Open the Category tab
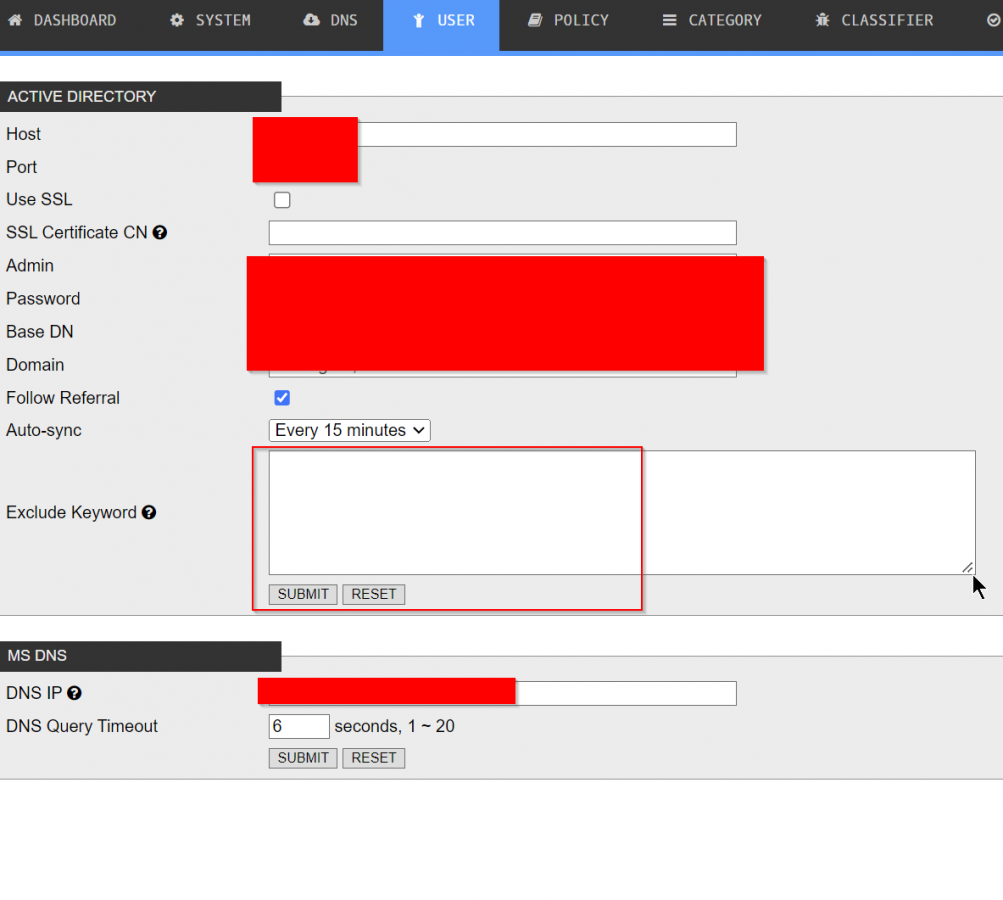 [711, 20]
